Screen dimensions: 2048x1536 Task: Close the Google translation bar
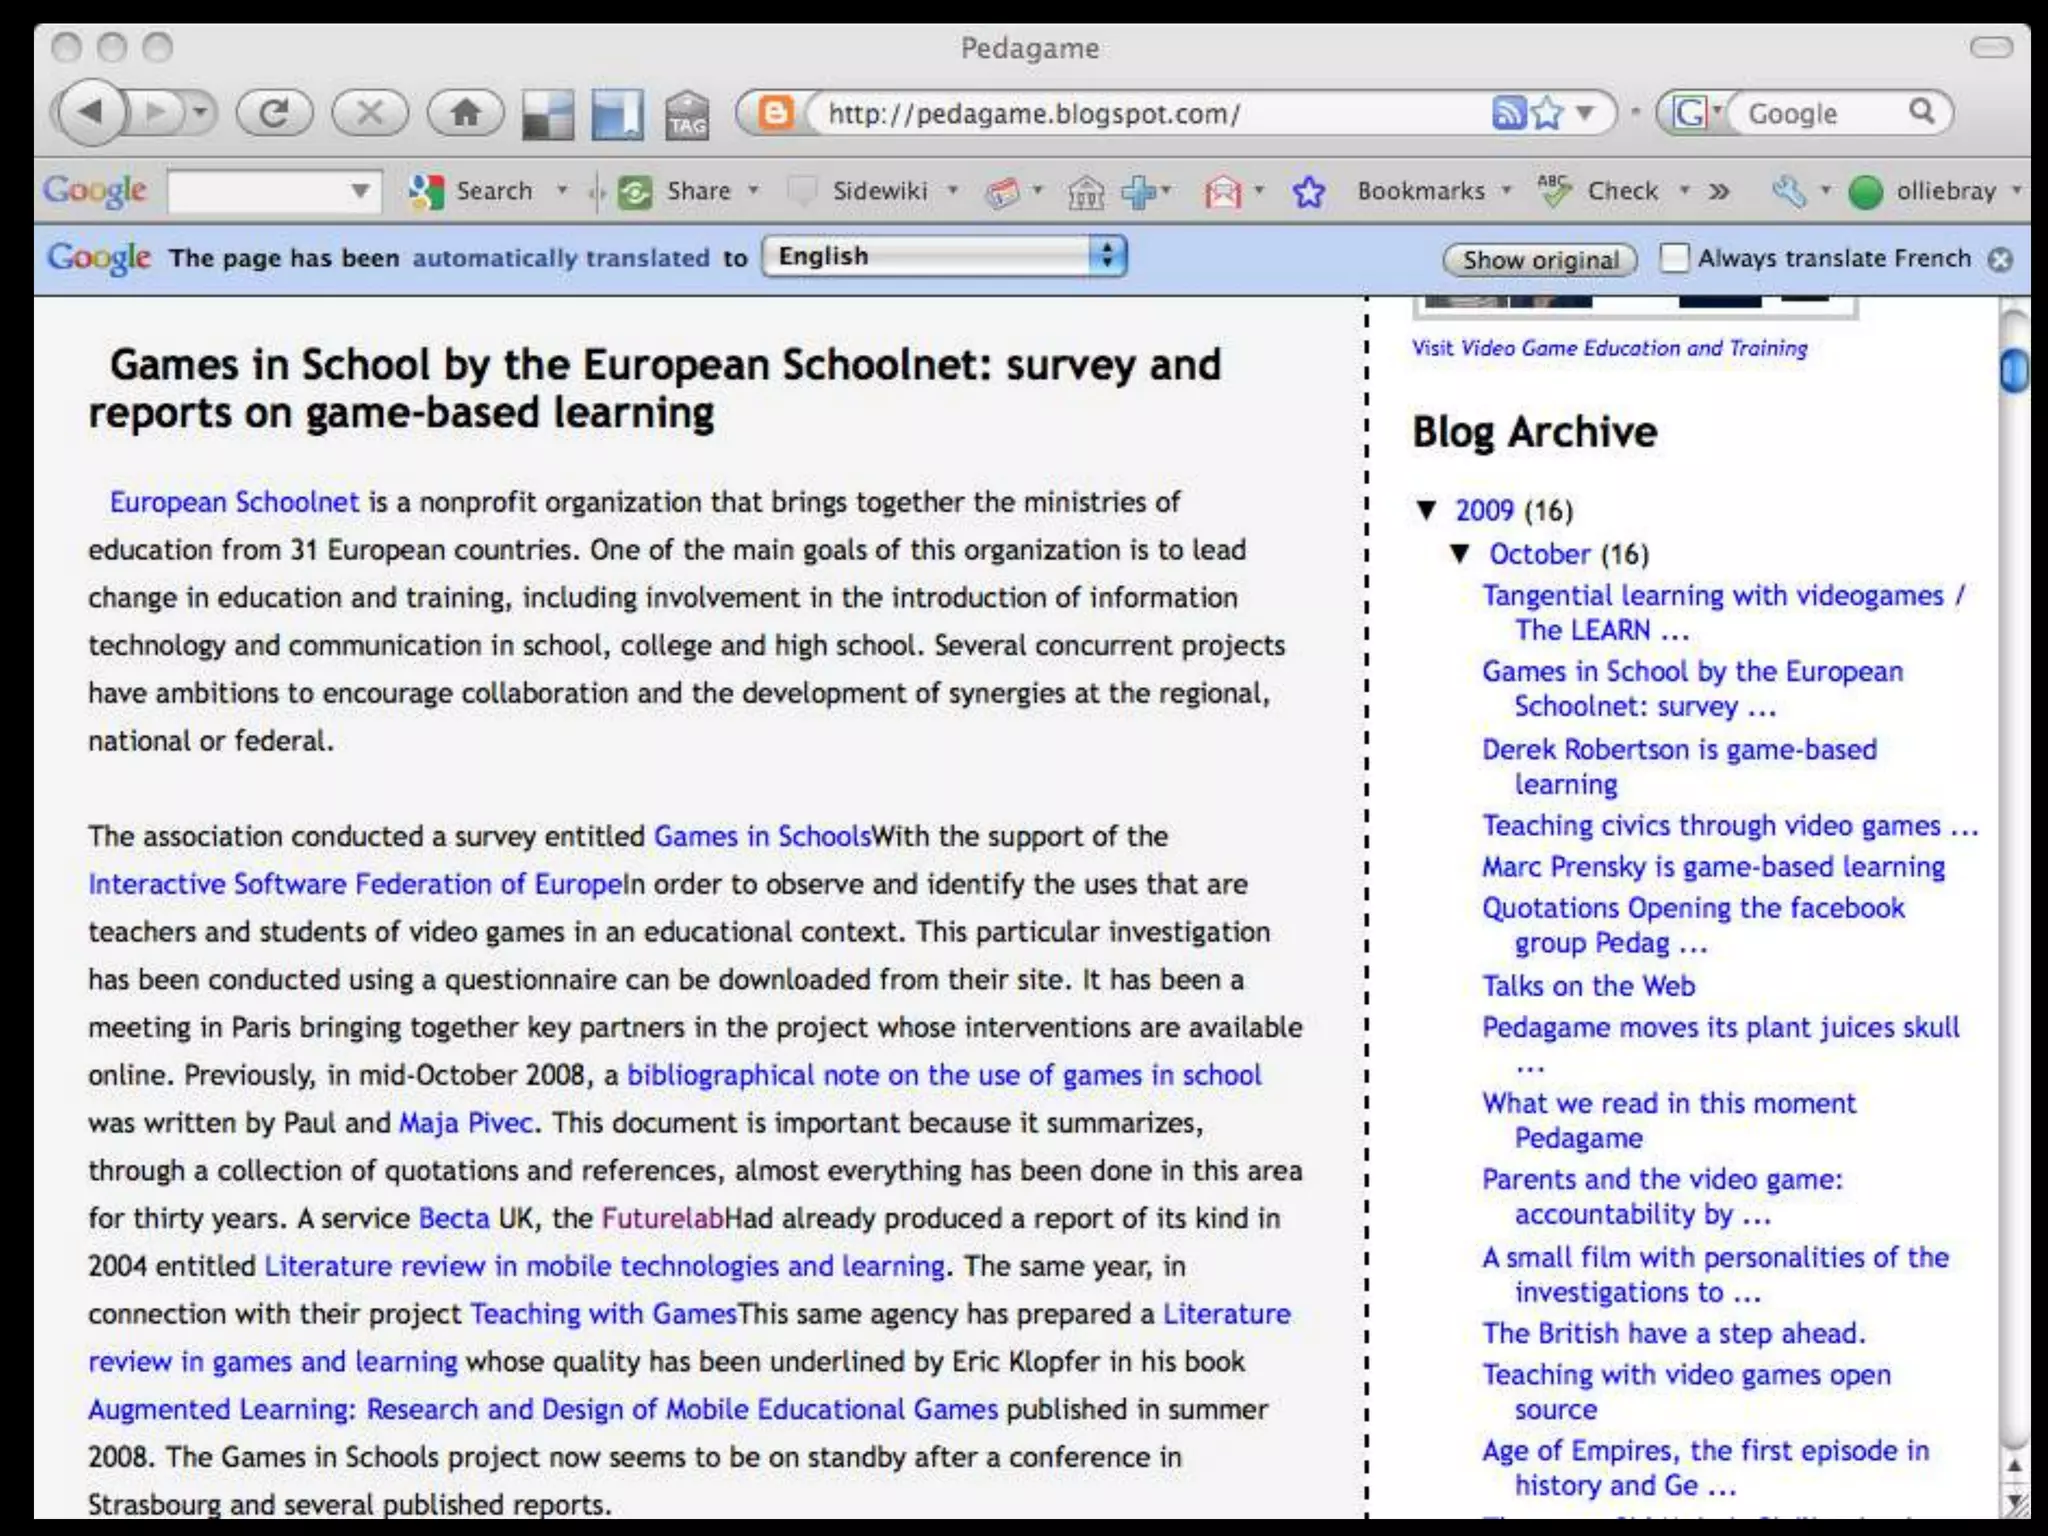(x=1999, y=260)
